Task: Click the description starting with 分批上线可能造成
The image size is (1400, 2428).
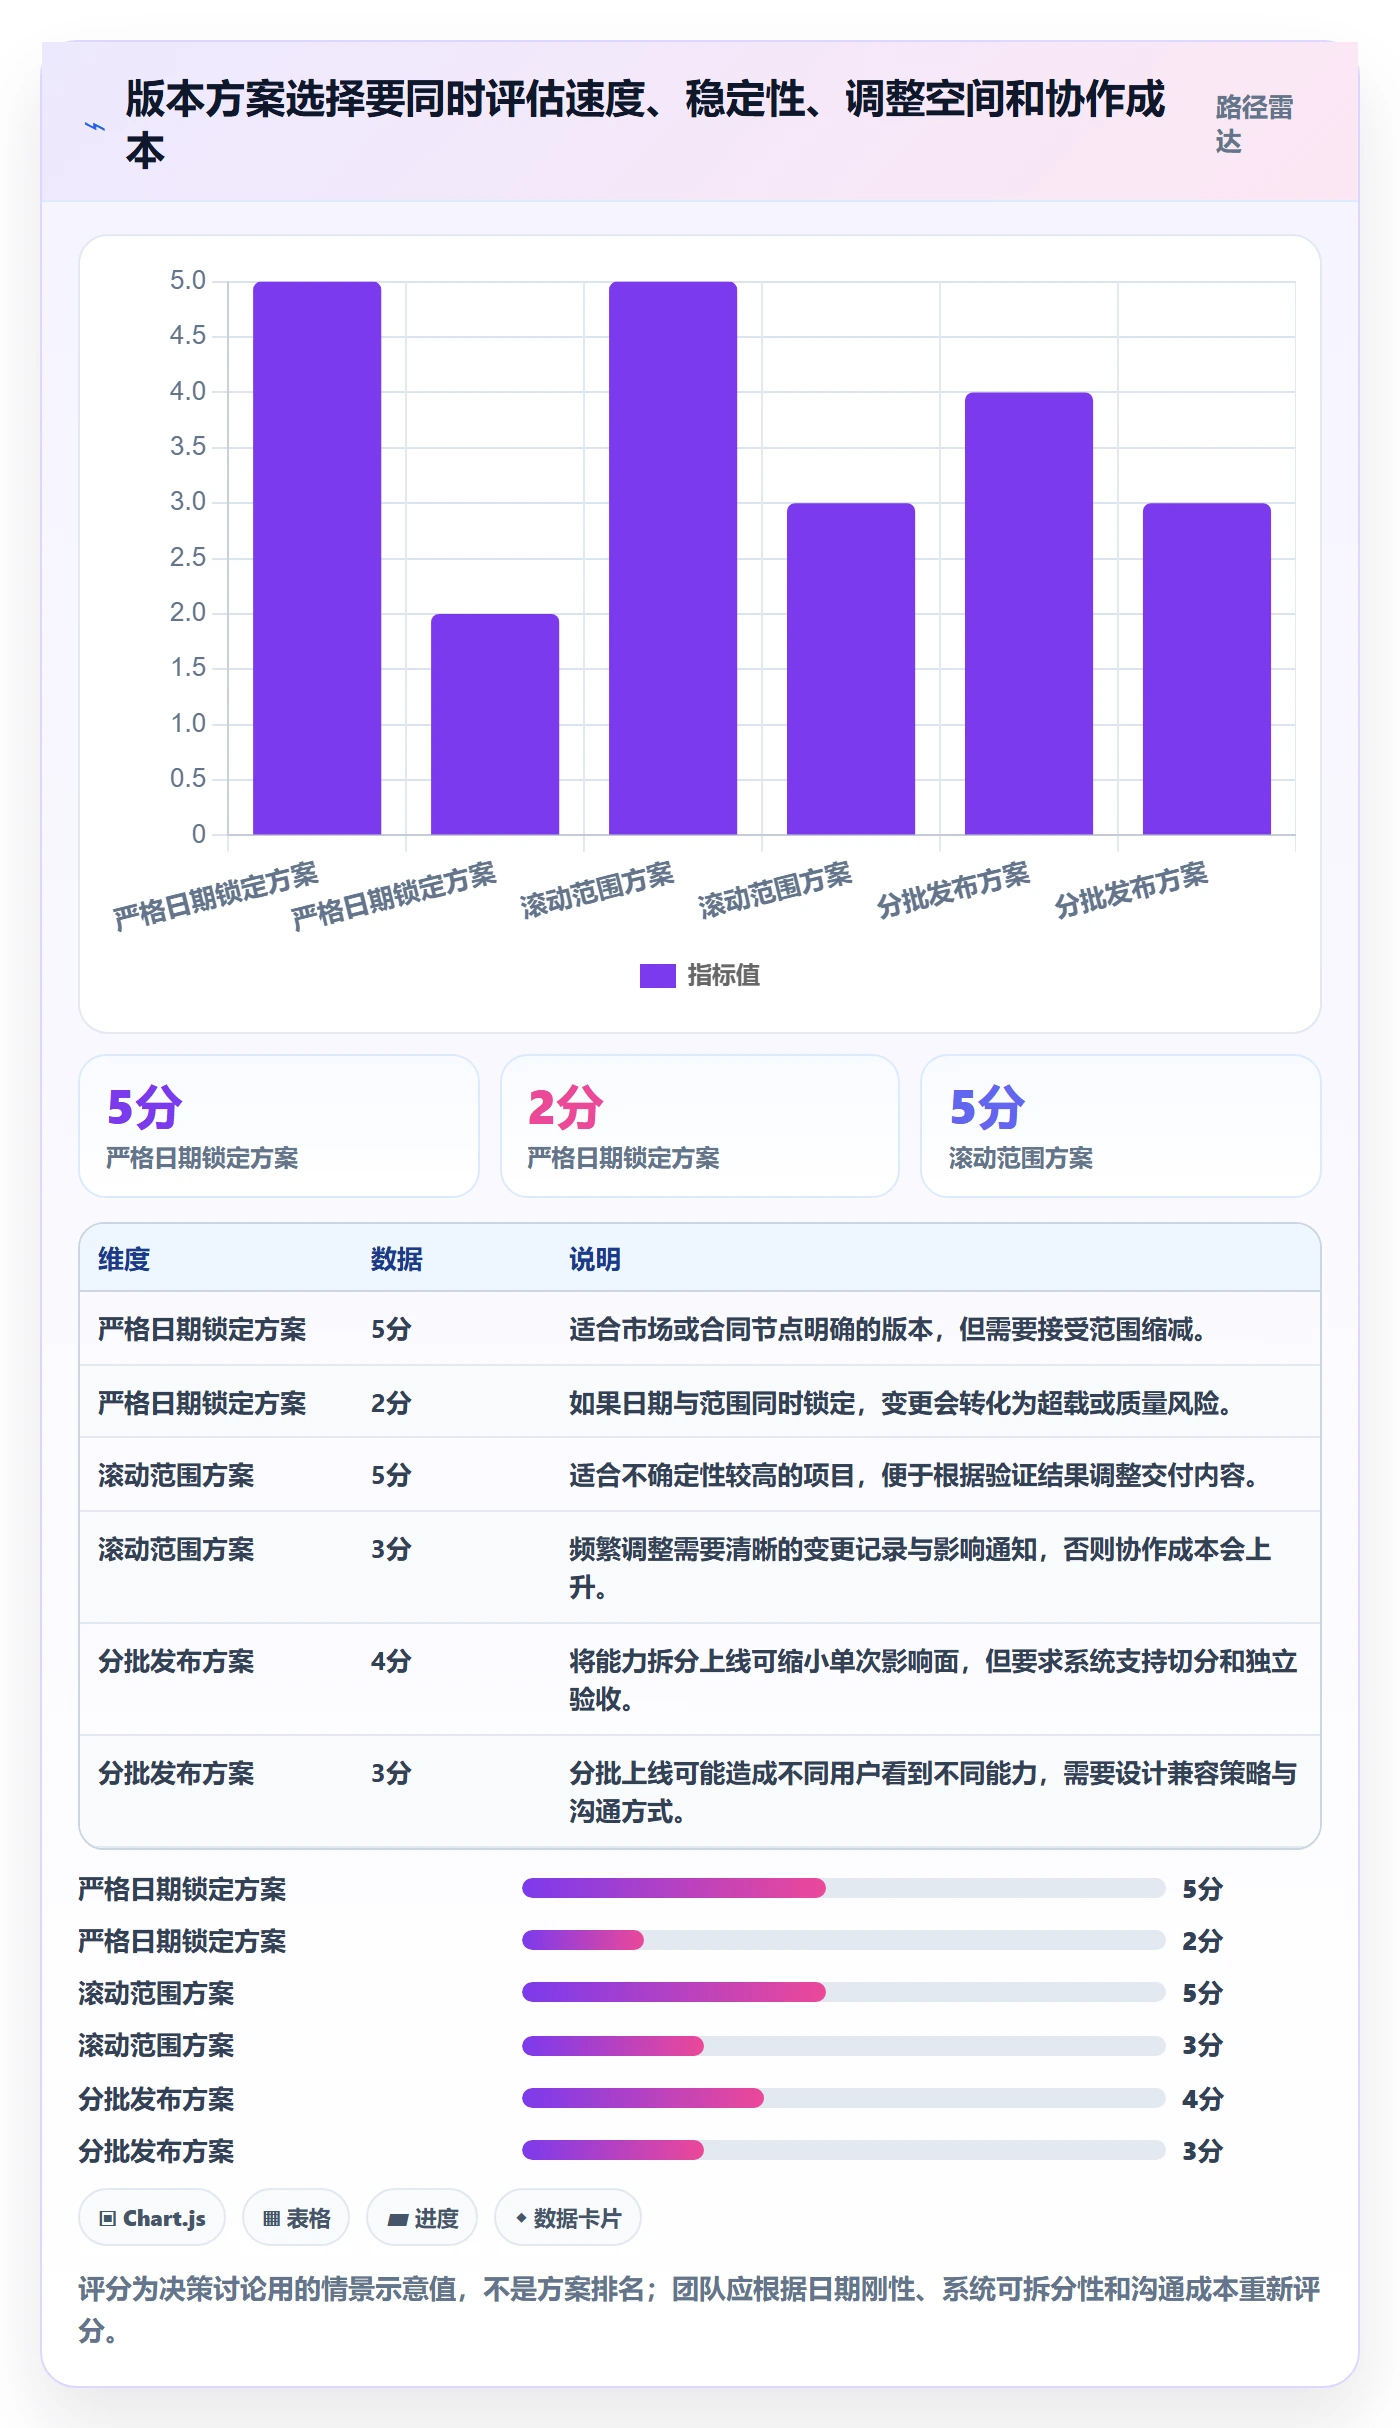Action: (x=933, y=1792)
